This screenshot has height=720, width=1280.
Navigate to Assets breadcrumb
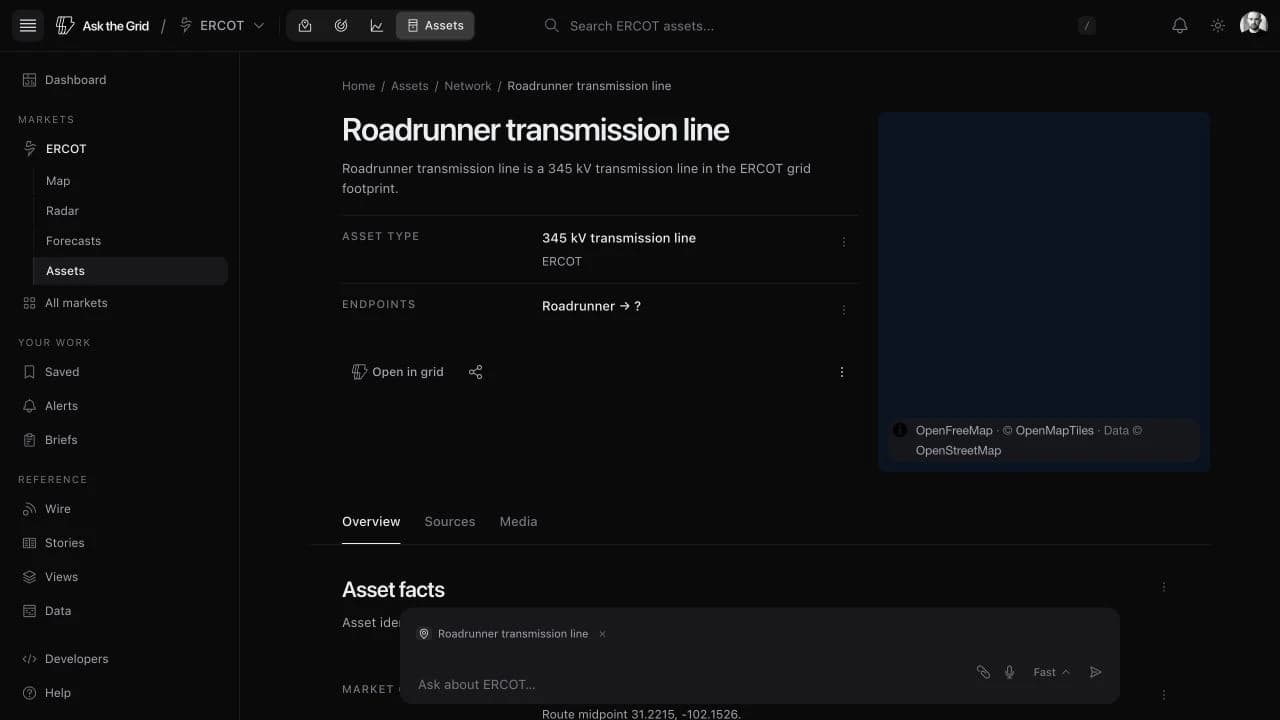pyautogui.click(x=409, y=86)
